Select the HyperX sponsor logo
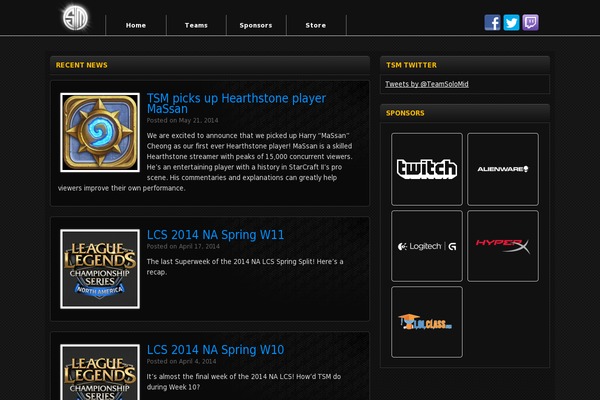This screenshot has height=400, width=600. point(503,246)
